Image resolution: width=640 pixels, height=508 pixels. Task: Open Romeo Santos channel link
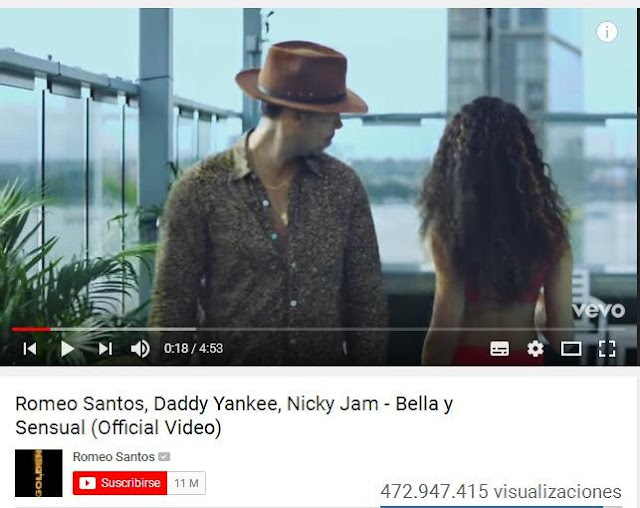coord(113,457)
